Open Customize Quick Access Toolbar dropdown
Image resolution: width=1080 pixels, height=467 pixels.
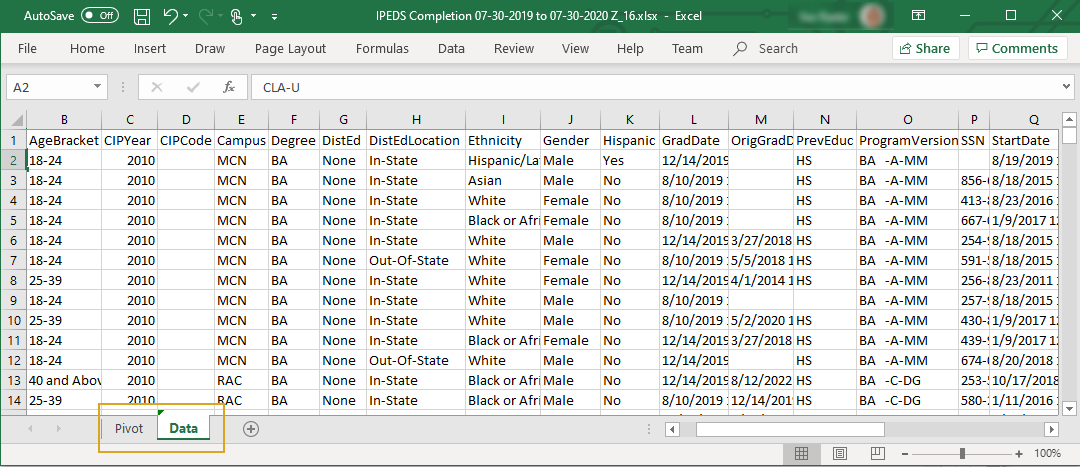pos(274,16)
